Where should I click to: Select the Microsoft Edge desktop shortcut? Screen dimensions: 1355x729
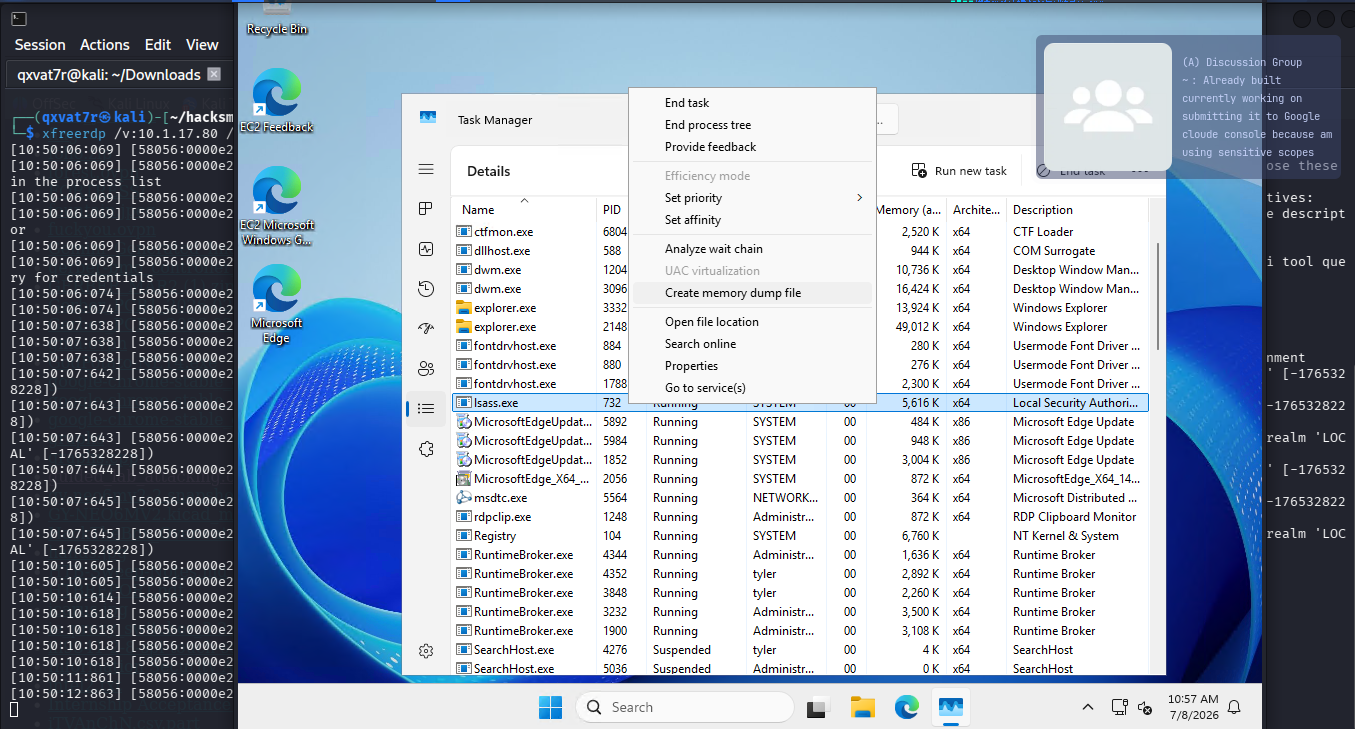coord(277,304)
